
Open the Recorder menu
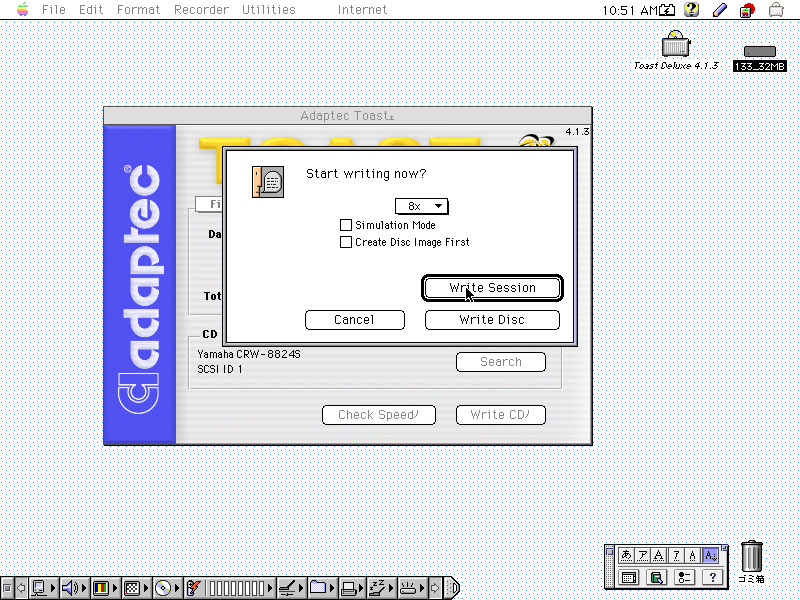click(201, 9)
